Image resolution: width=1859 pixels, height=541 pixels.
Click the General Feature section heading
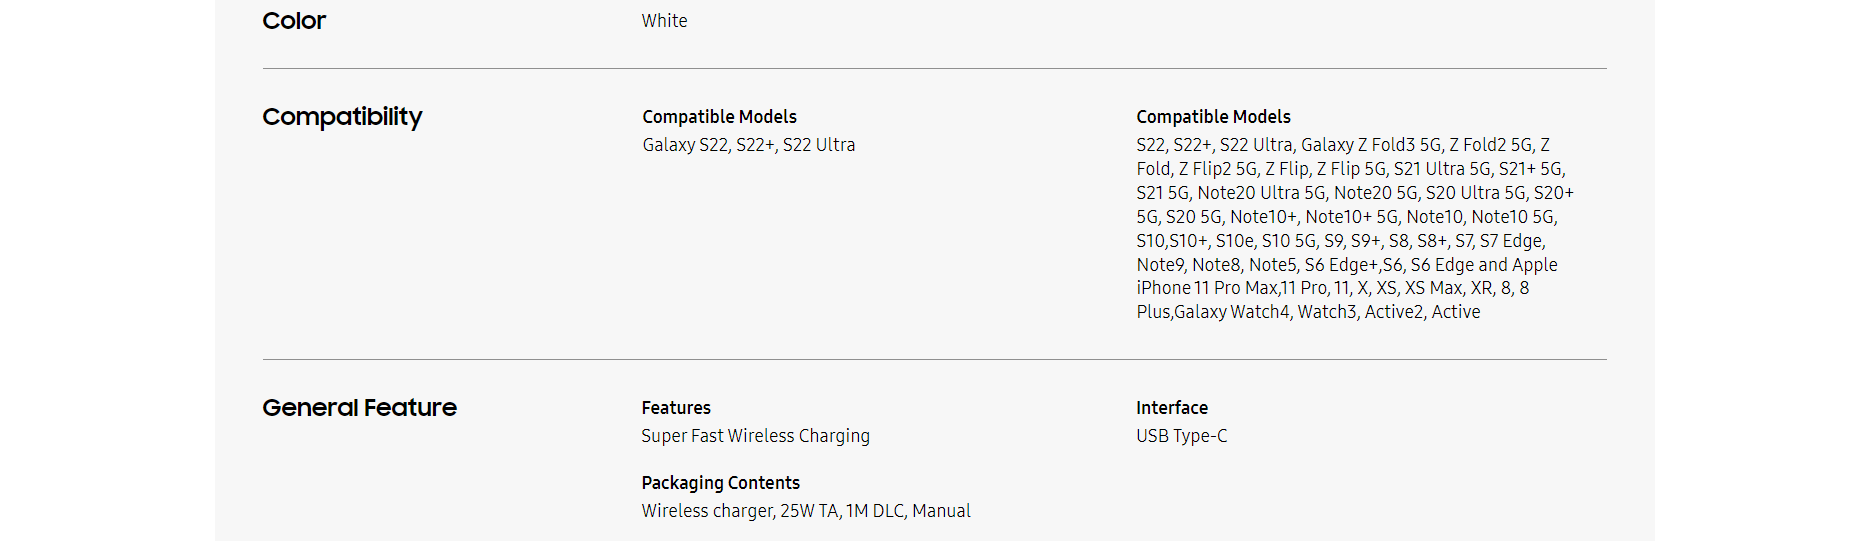click(359, 408)
